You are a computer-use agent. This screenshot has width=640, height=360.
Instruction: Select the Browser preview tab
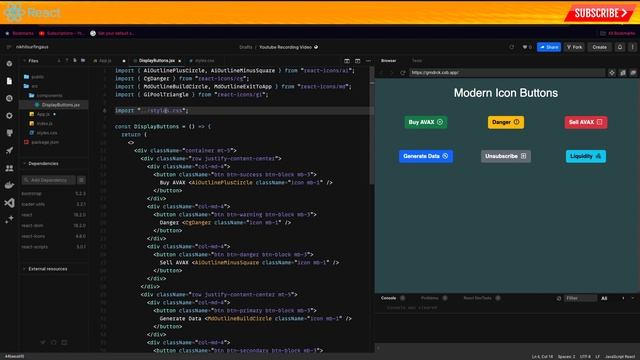point(389,61)
